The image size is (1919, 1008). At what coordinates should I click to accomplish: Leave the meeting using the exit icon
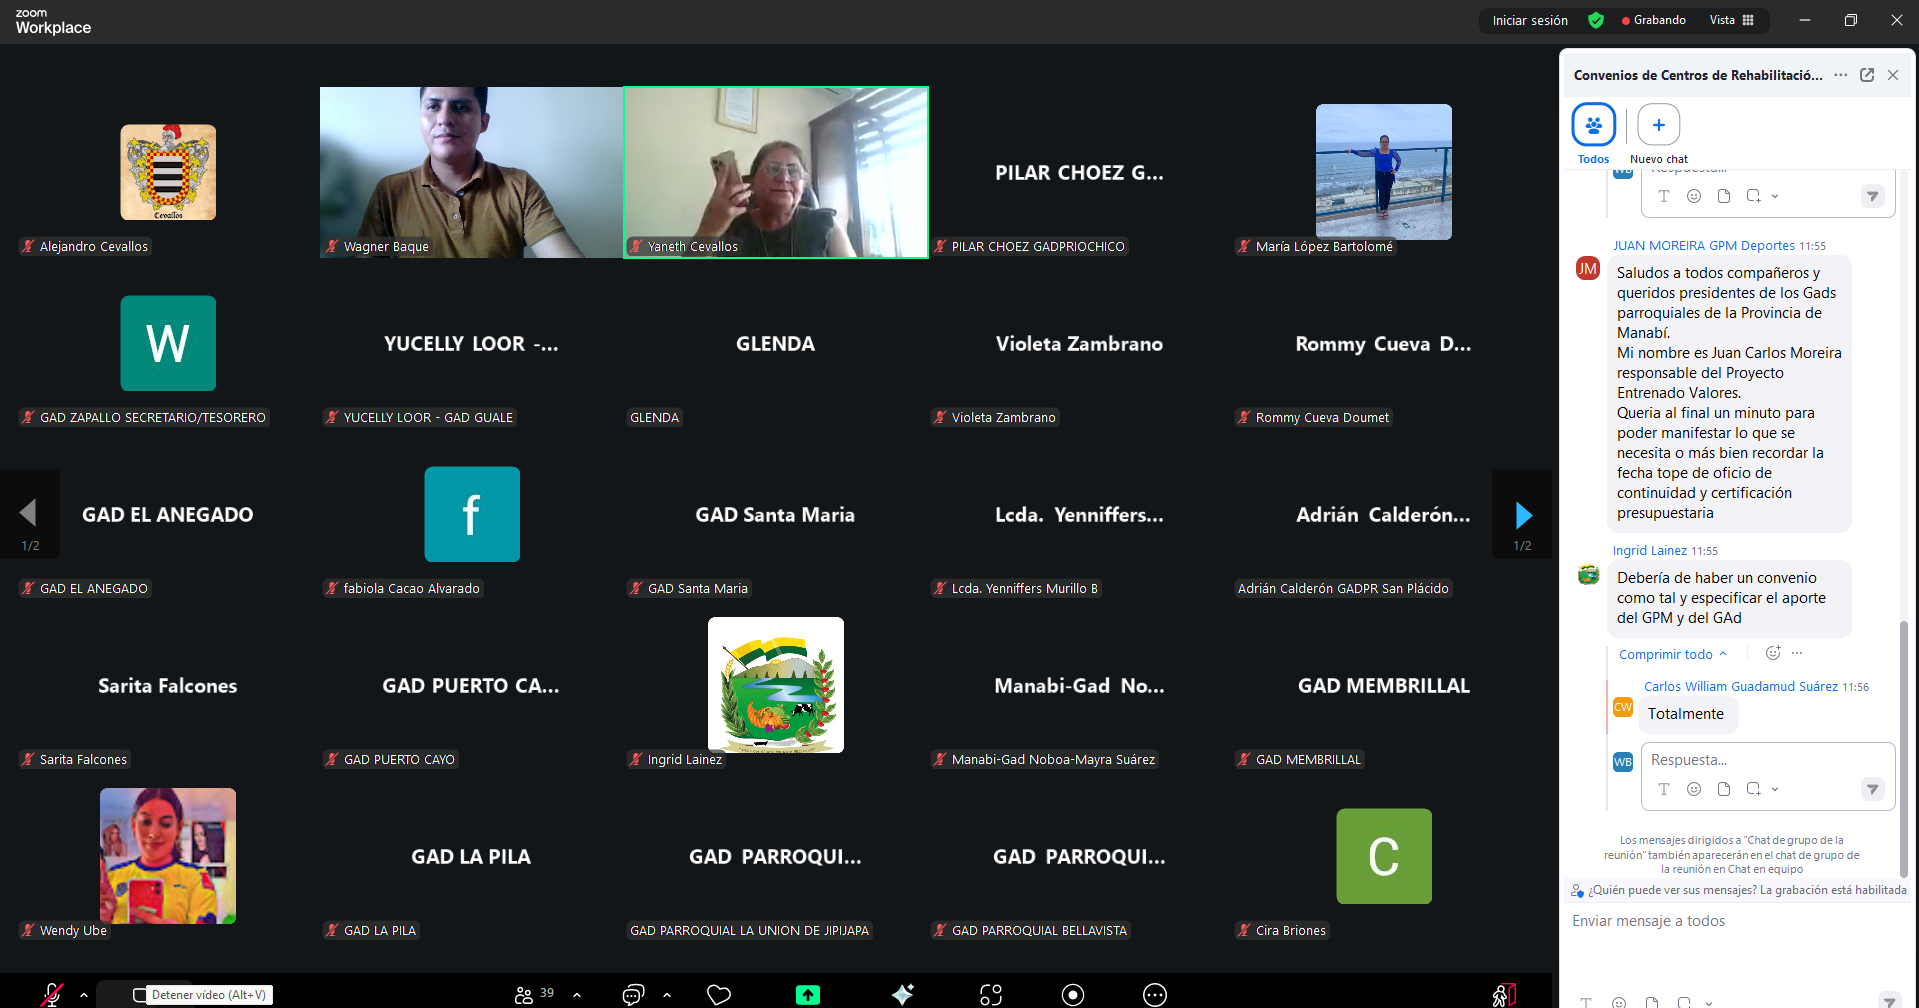pos(1503,994)
